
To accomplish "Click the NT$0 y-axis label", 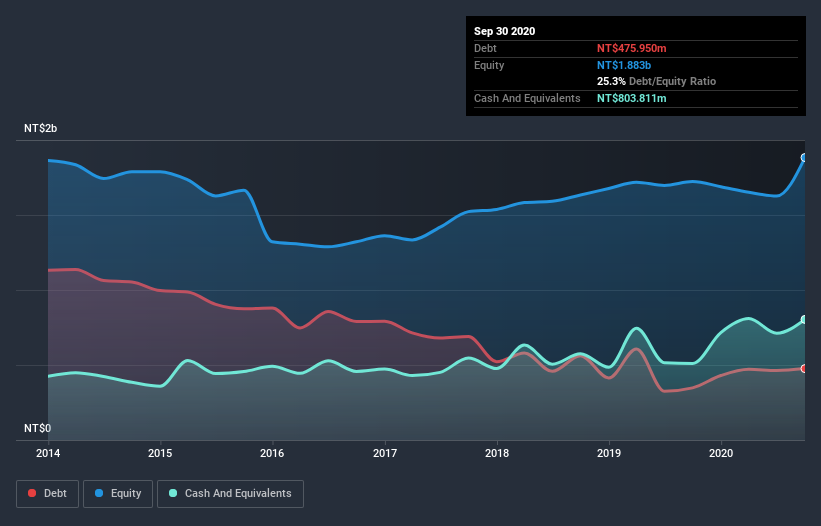I will point(37,428).
